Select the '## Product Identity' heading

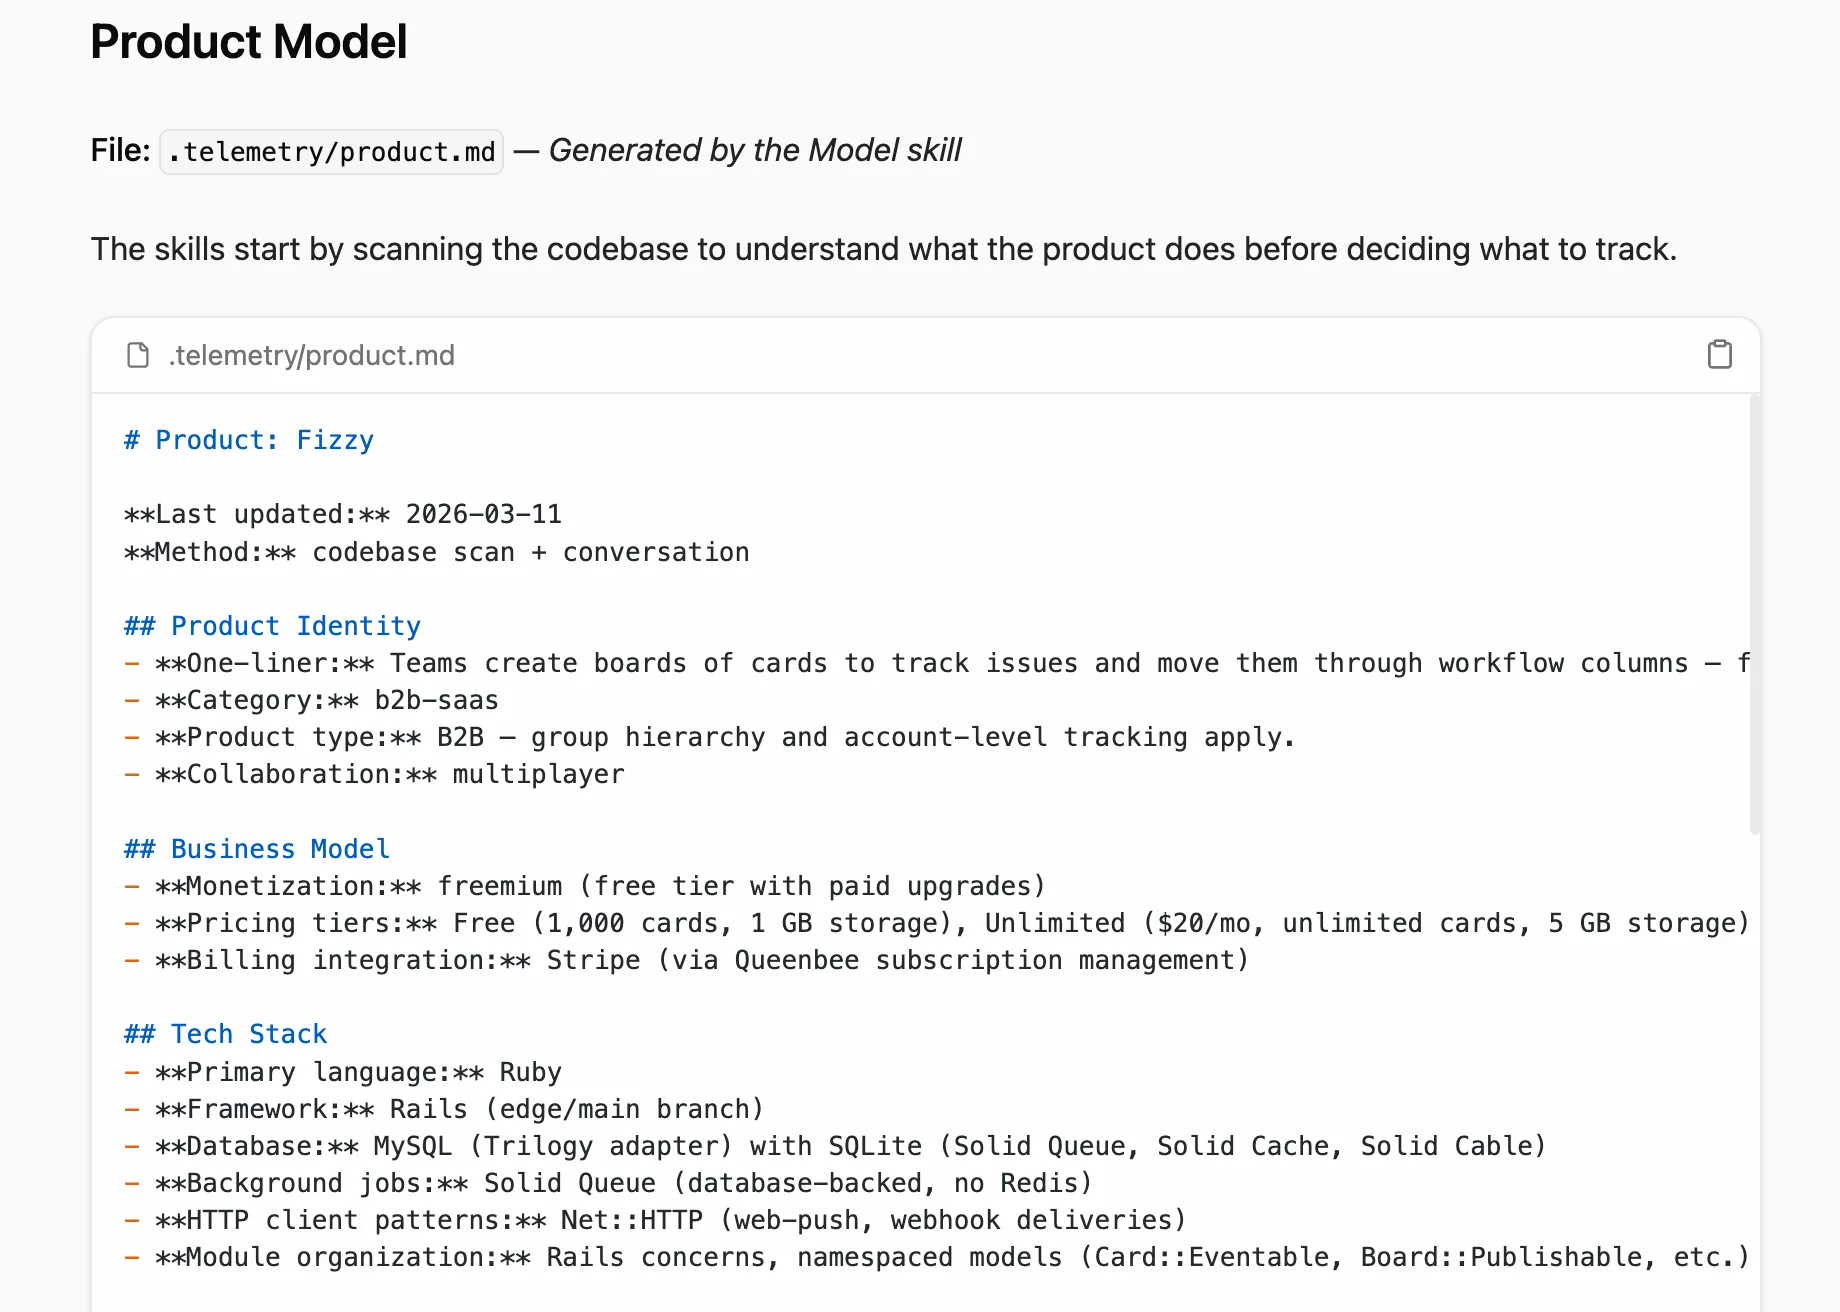pos(271,625)
